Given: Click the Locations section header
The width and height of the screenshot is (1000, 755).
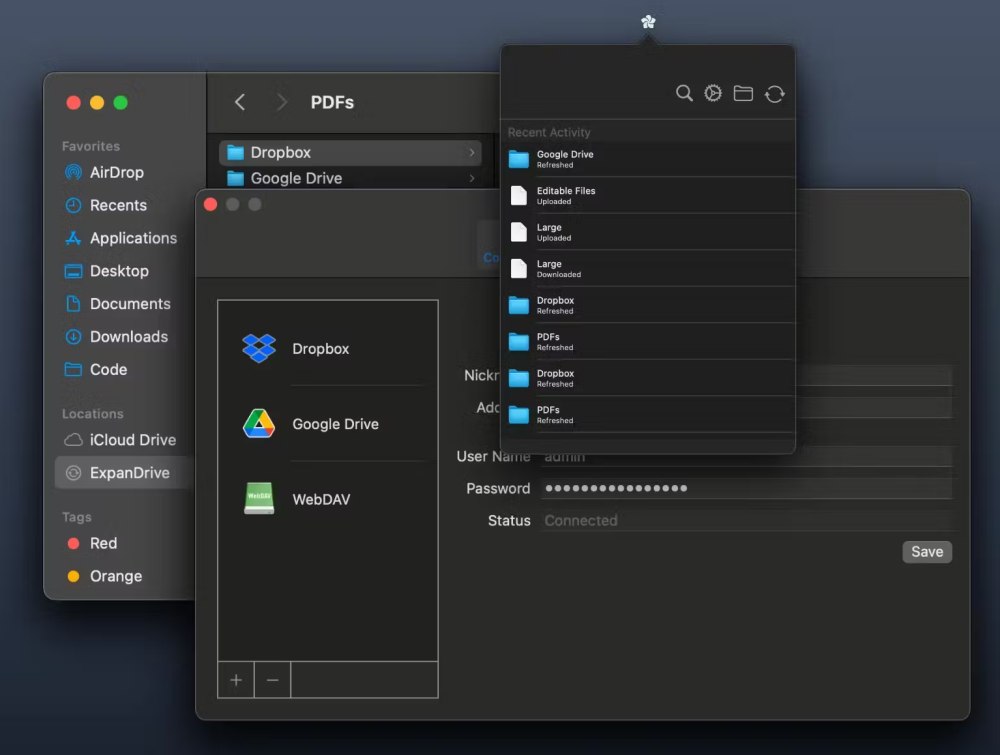Looking at the screenshot, I should click(x=92, y=414).
